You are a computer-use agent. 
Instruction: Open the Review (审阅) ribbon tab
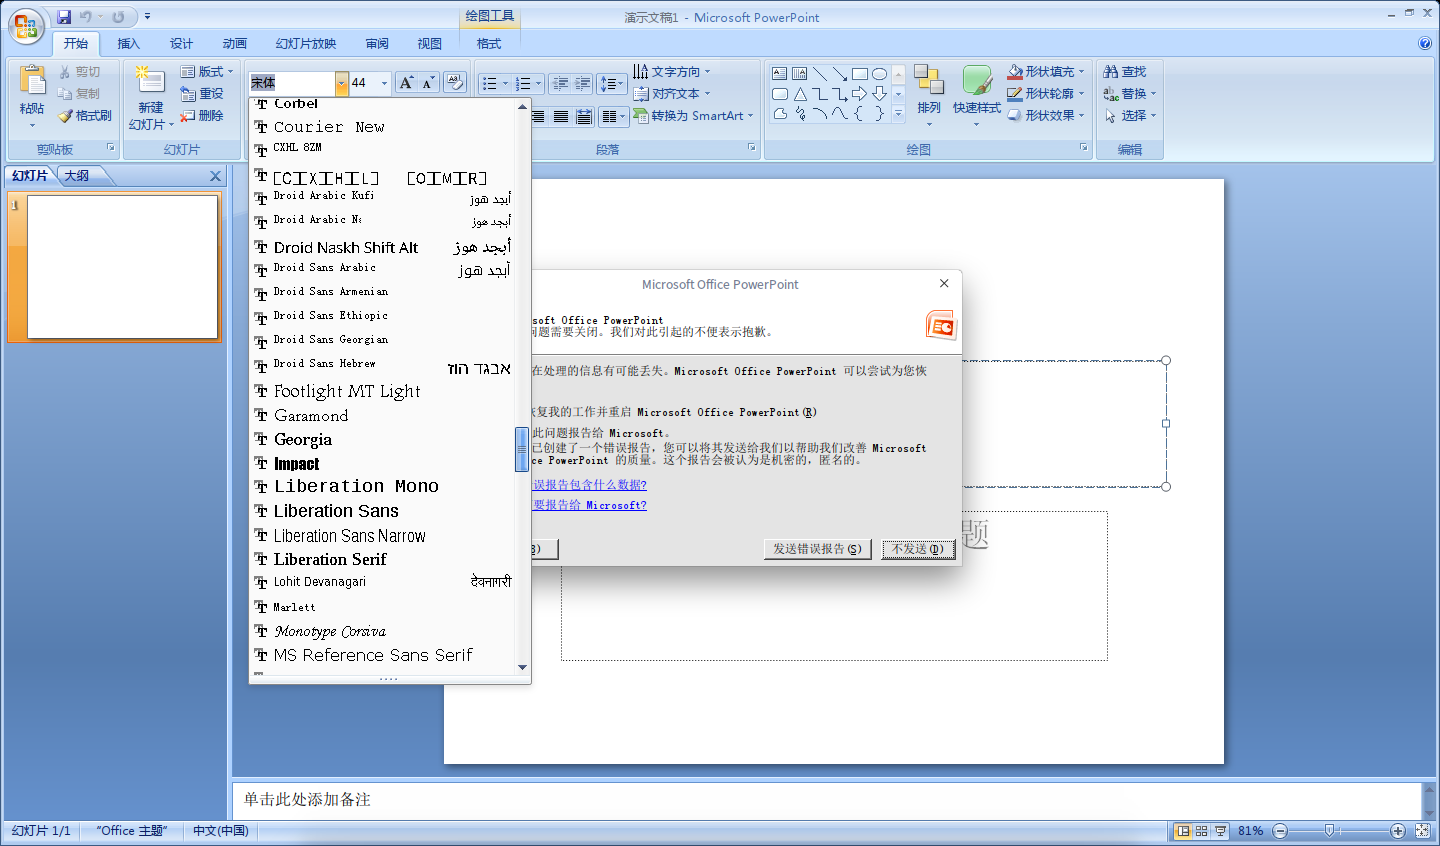pyautogui.click(x=377, y=44)
